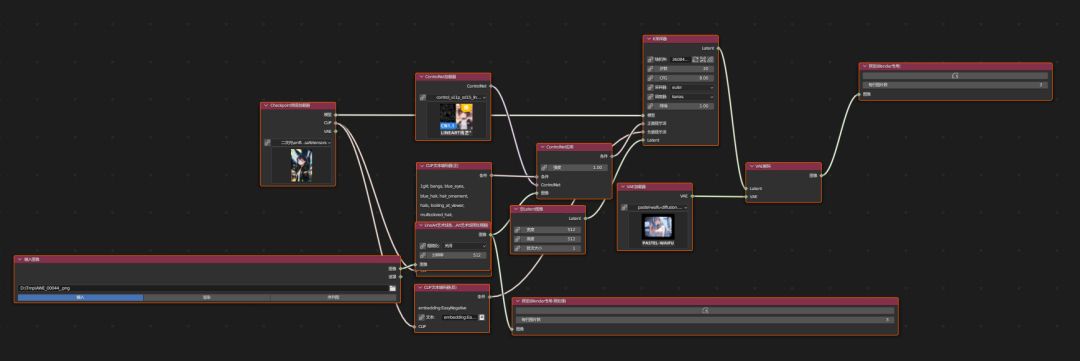Click the link icon beside Latent height 512
1080x361 pixels.
pos(517,238)
